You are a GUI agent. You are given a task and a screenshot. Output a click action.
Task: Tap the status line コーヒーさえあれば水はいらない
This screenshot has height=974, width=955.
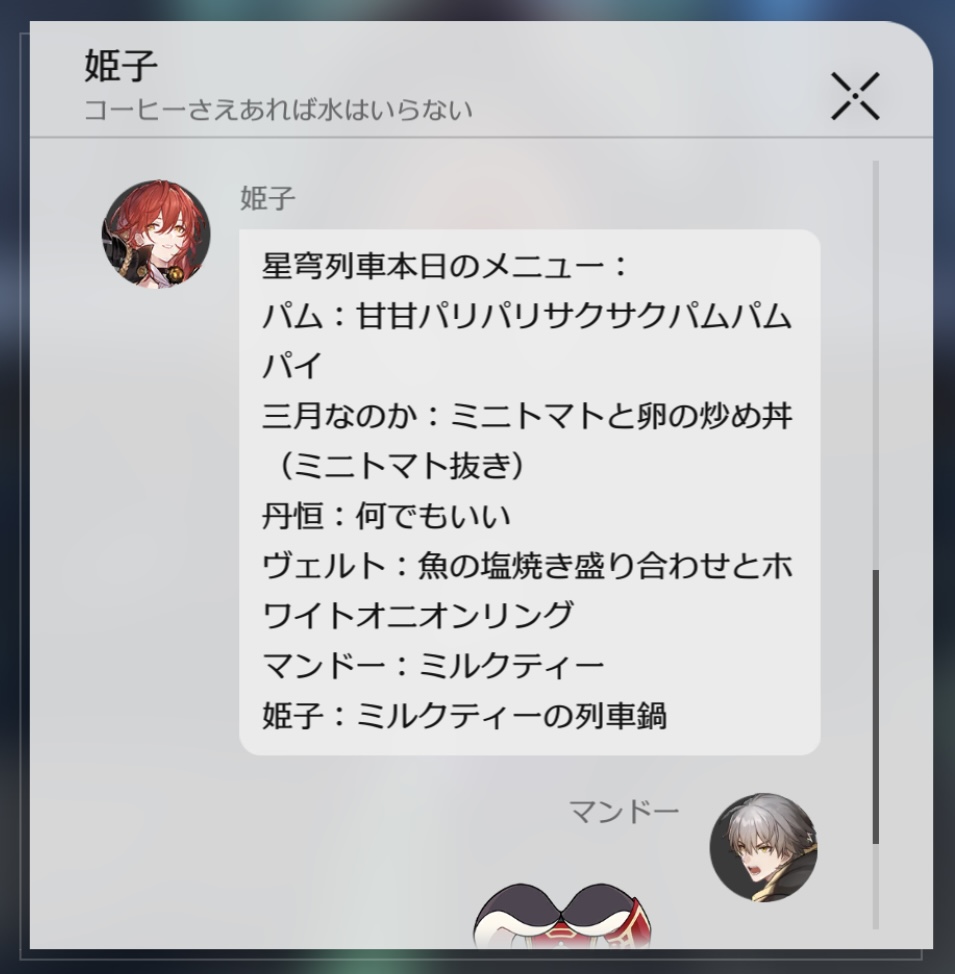[278, 110]
